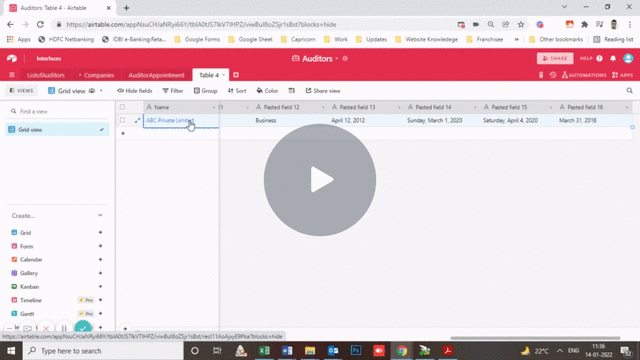The width and height of the screenshot is (640, 360).
Task: Click the Interfaces button
Action: (49, 59)
